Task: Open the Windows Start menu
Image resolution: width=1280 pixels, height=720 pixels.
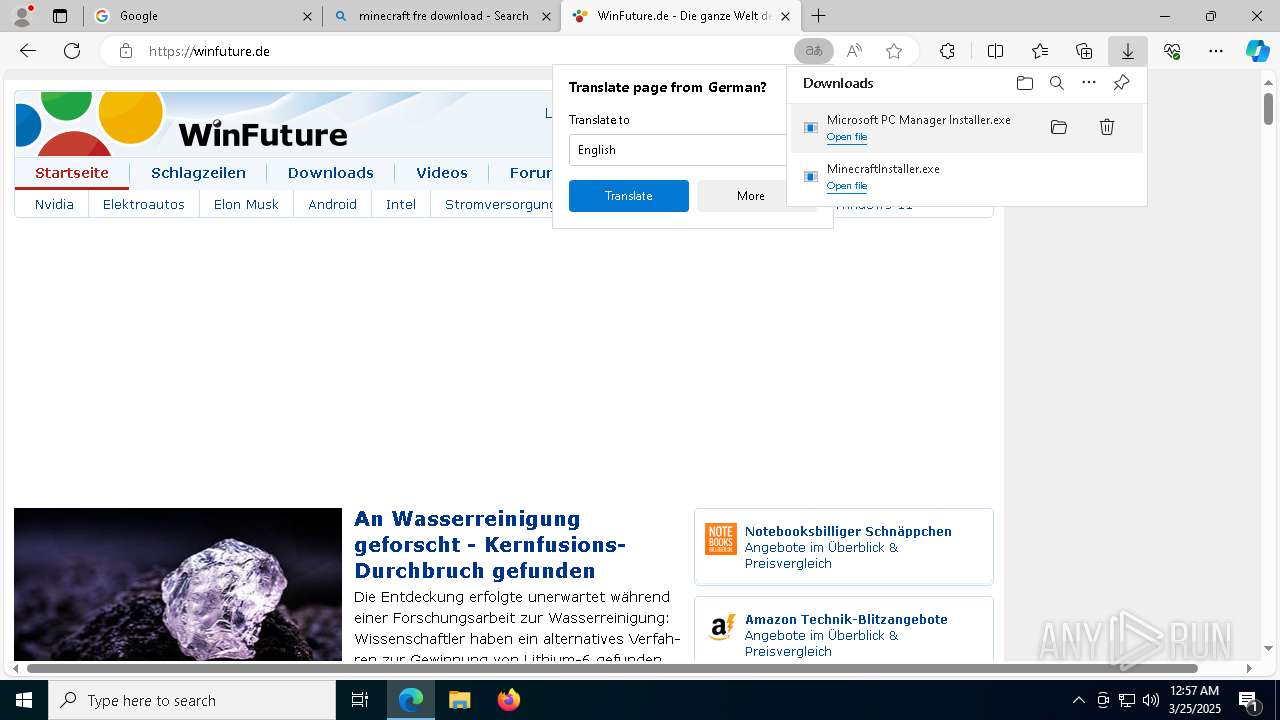Action: coord(24,700)
